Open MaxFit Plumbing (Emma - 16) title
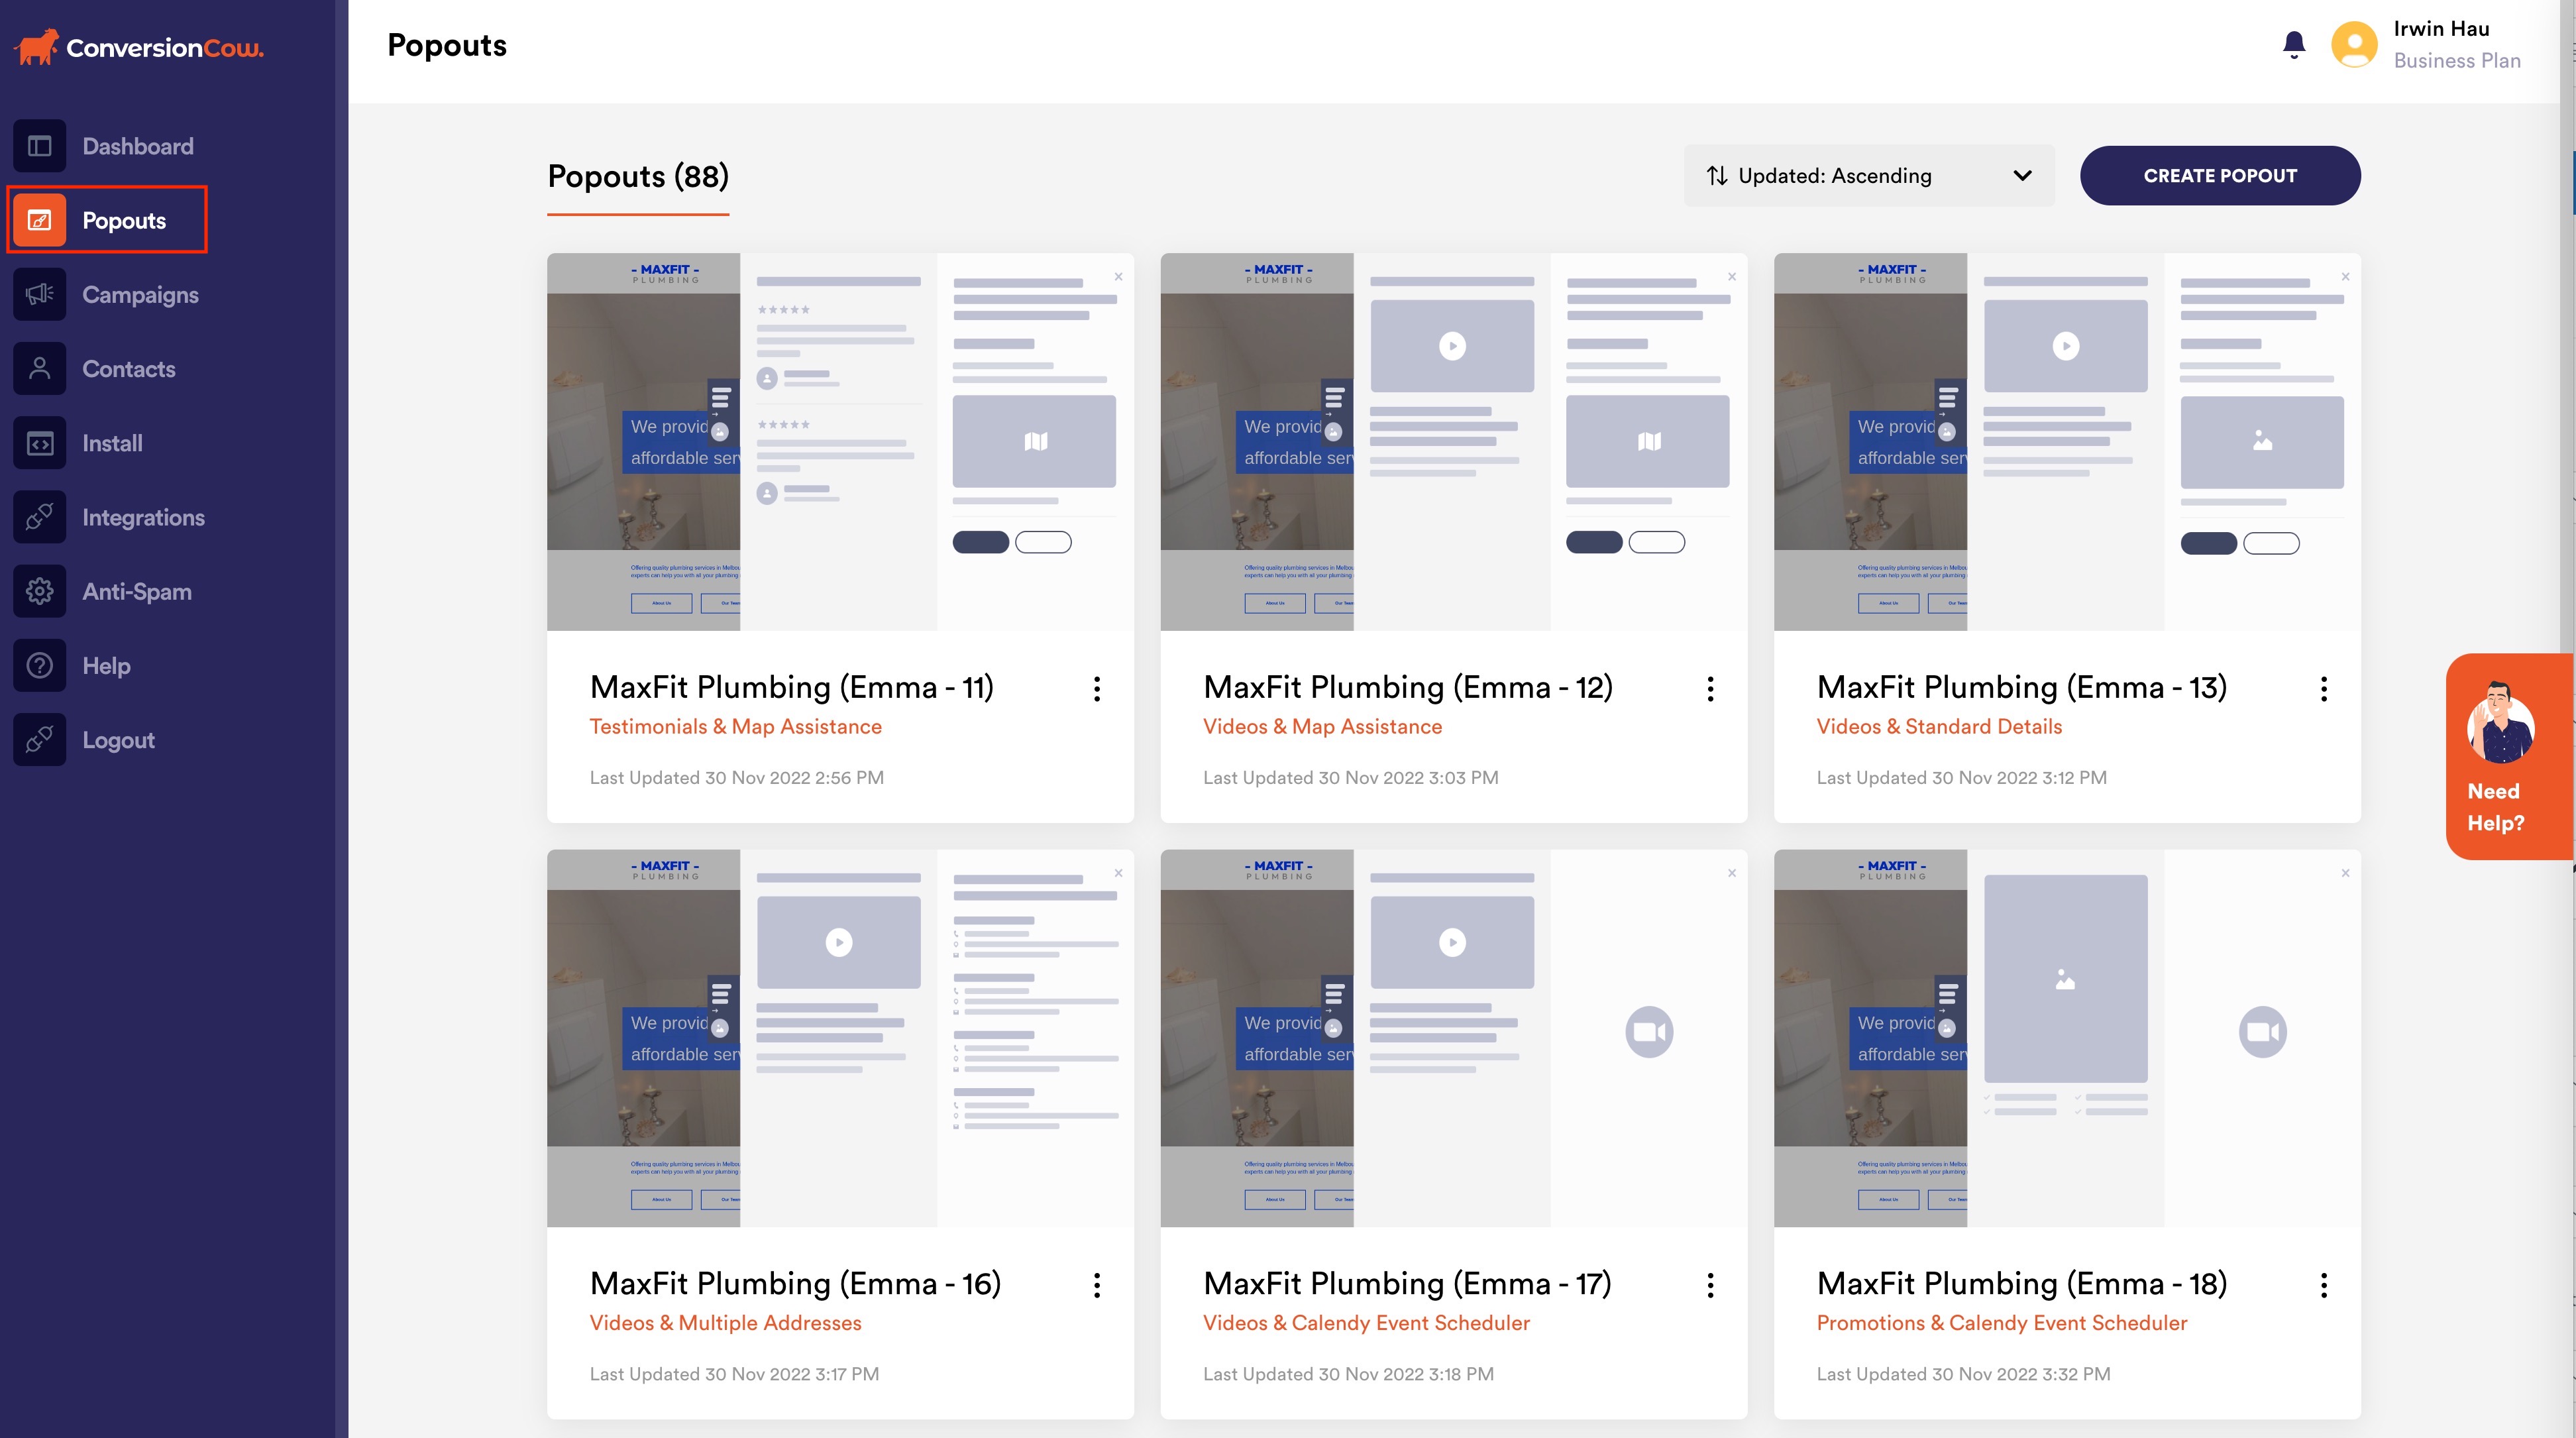This screenshot has height=1438, width=2576. (795, 1283)
